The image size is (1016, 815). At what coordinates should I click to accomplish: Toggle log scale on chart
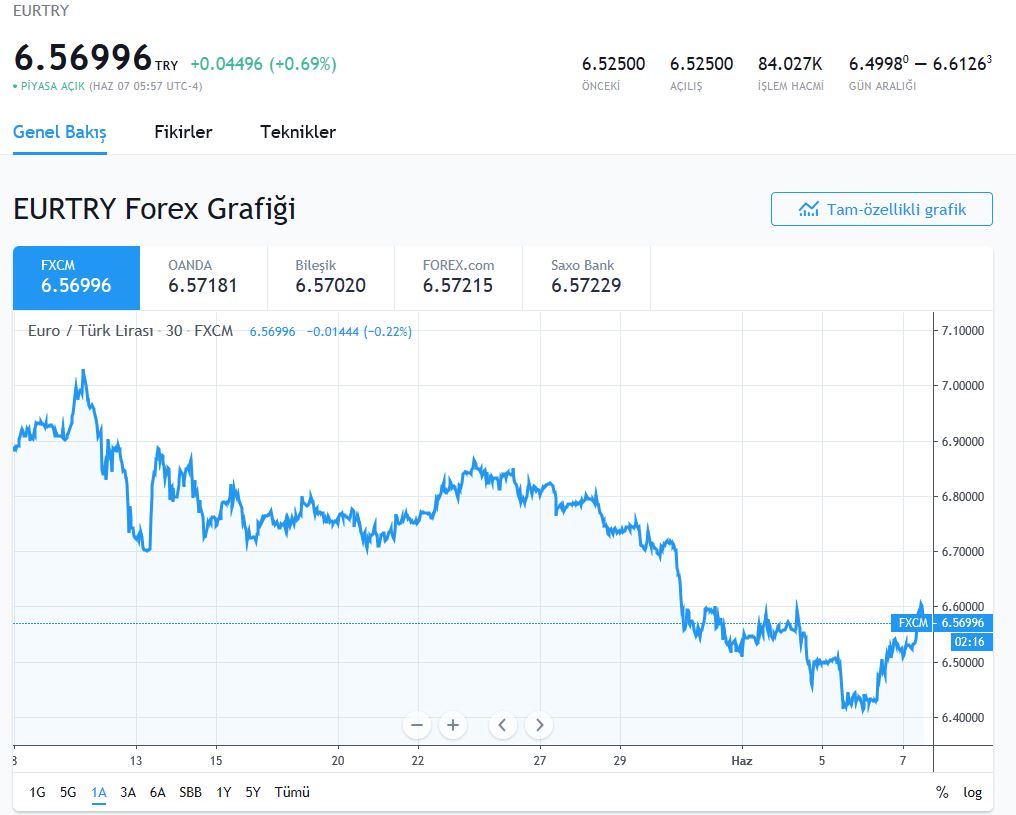(972, 792)
